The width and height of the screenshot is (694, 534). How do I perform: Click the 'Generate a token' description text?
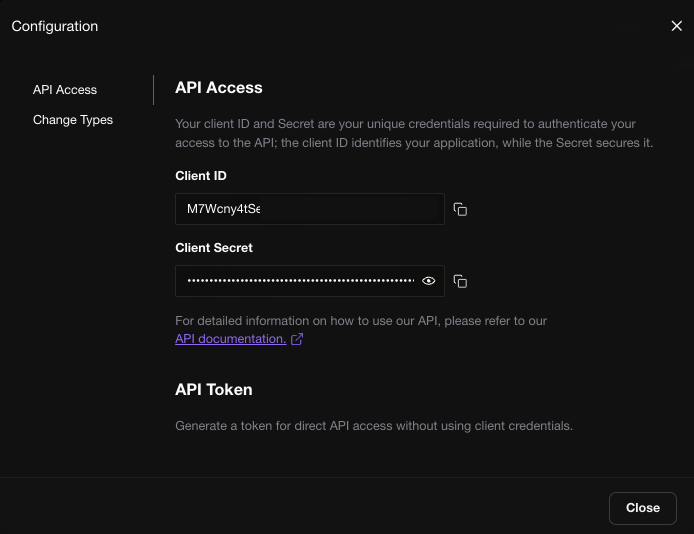coord(373,426)
